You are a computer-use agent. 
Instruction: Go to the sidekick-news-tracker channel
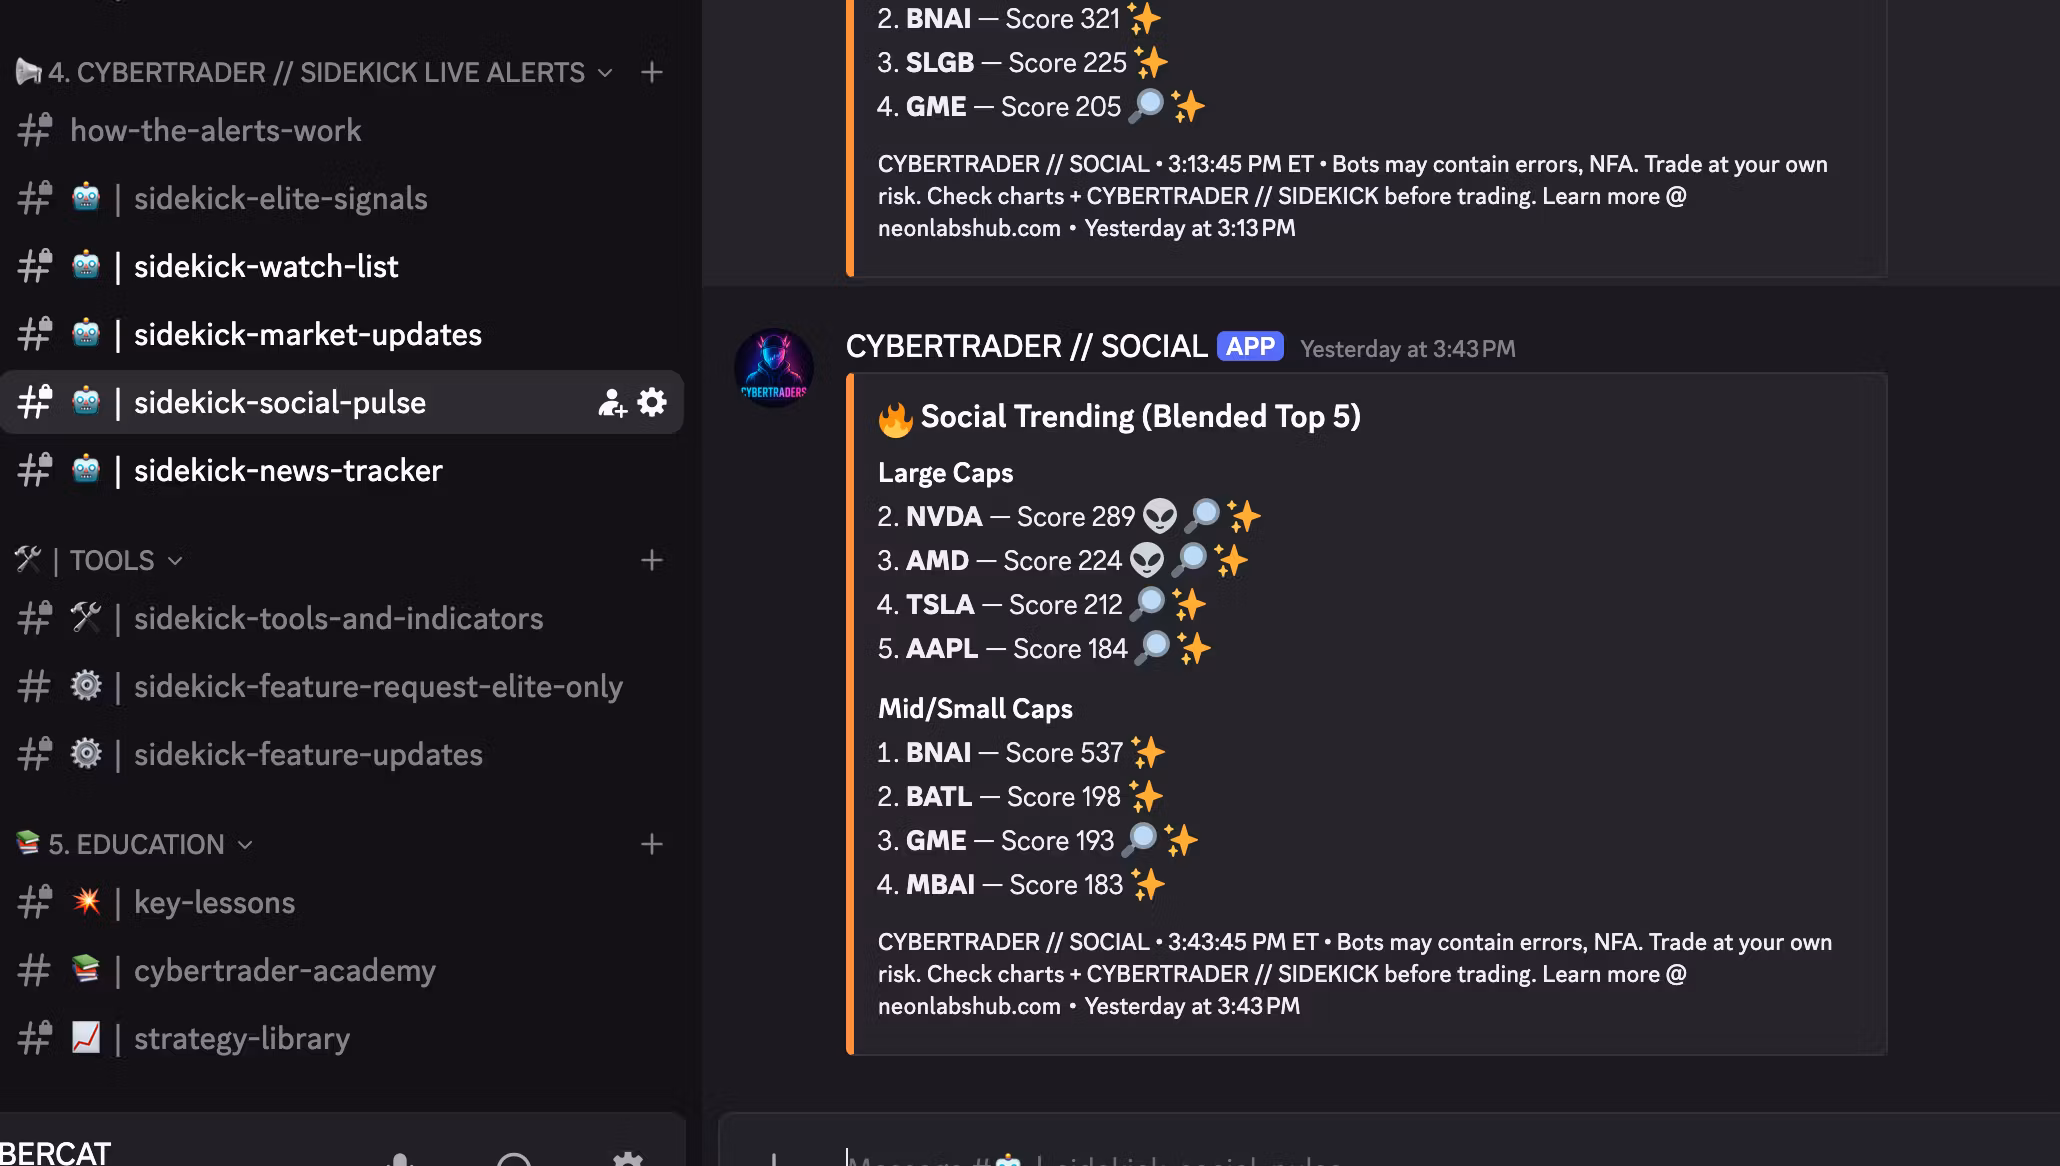[x=288, y=470]
